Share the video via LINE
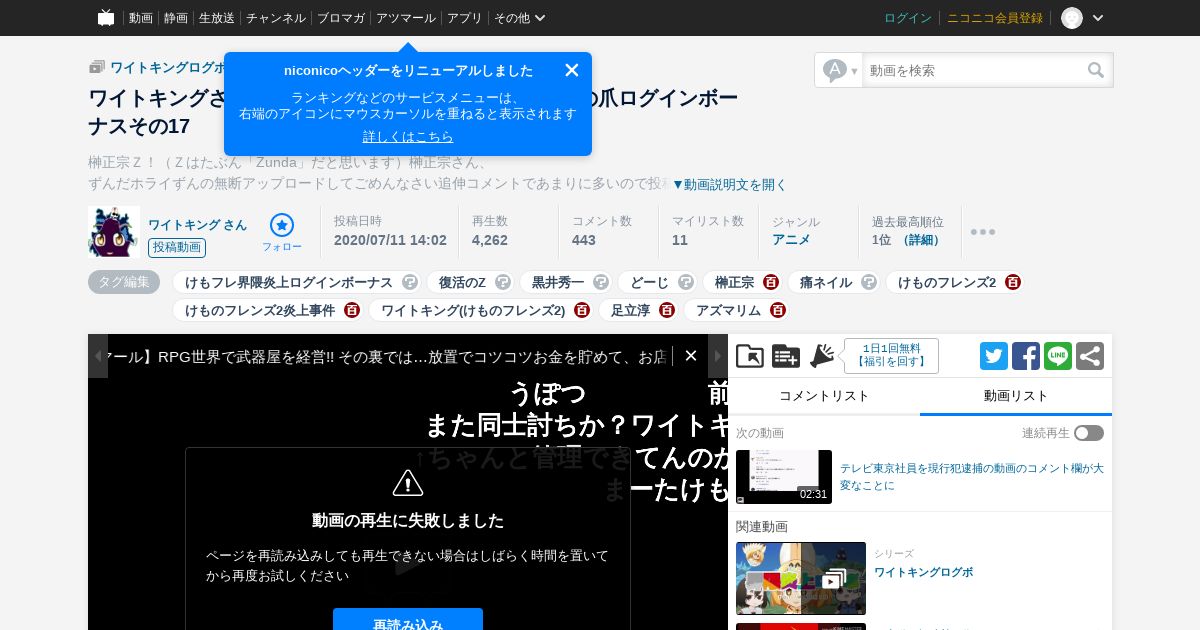The image size is (1200, 630). tap(1058, 356)
